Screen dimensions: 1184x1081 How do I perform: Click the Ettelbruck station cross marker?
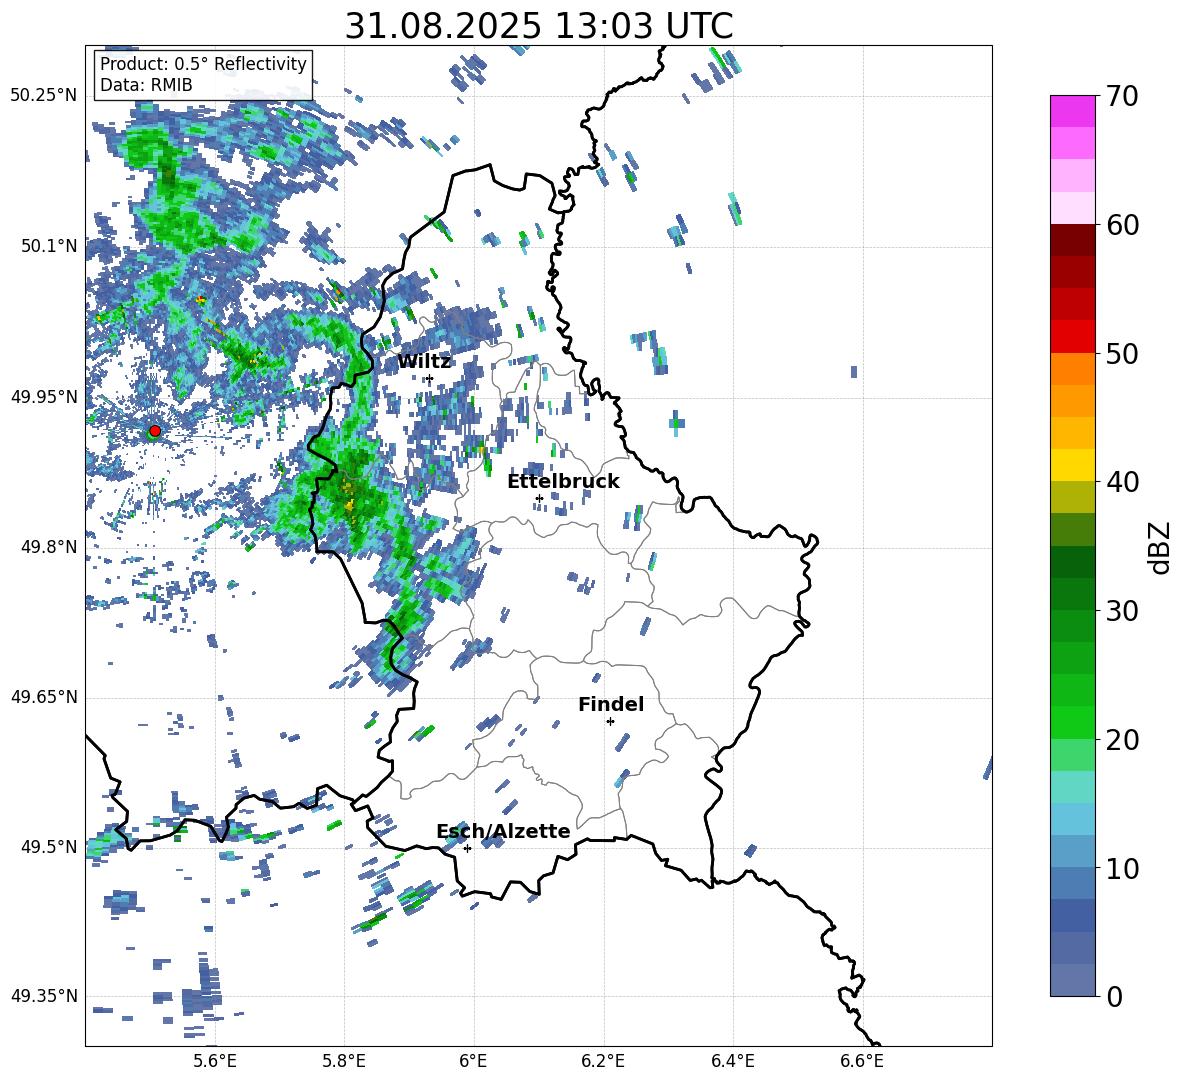(x=539, y=498)
